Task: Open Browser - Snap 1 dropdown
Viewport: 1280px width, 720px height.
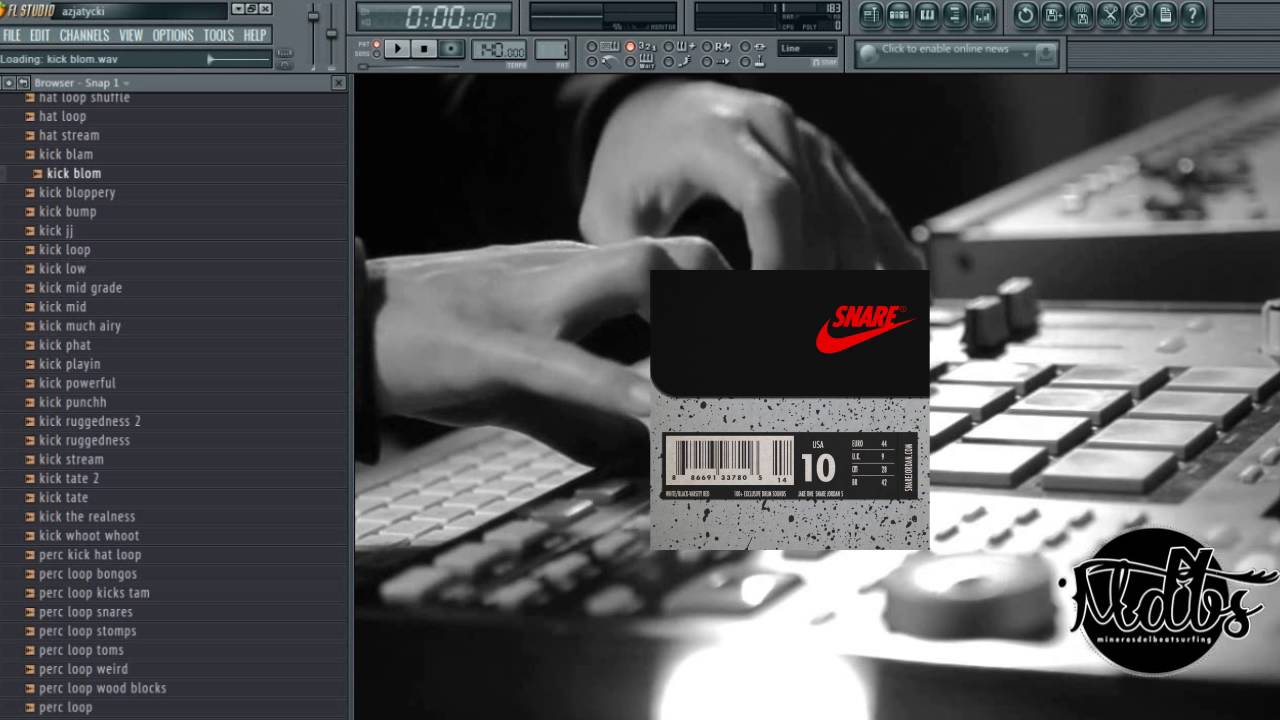Action: pos(81,83)
